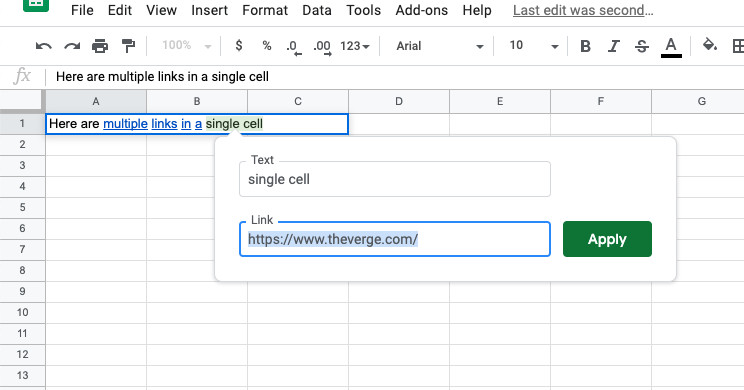Open the Help menu
The width and height of the screenshot is (744, 390).
tap(477, 10)
